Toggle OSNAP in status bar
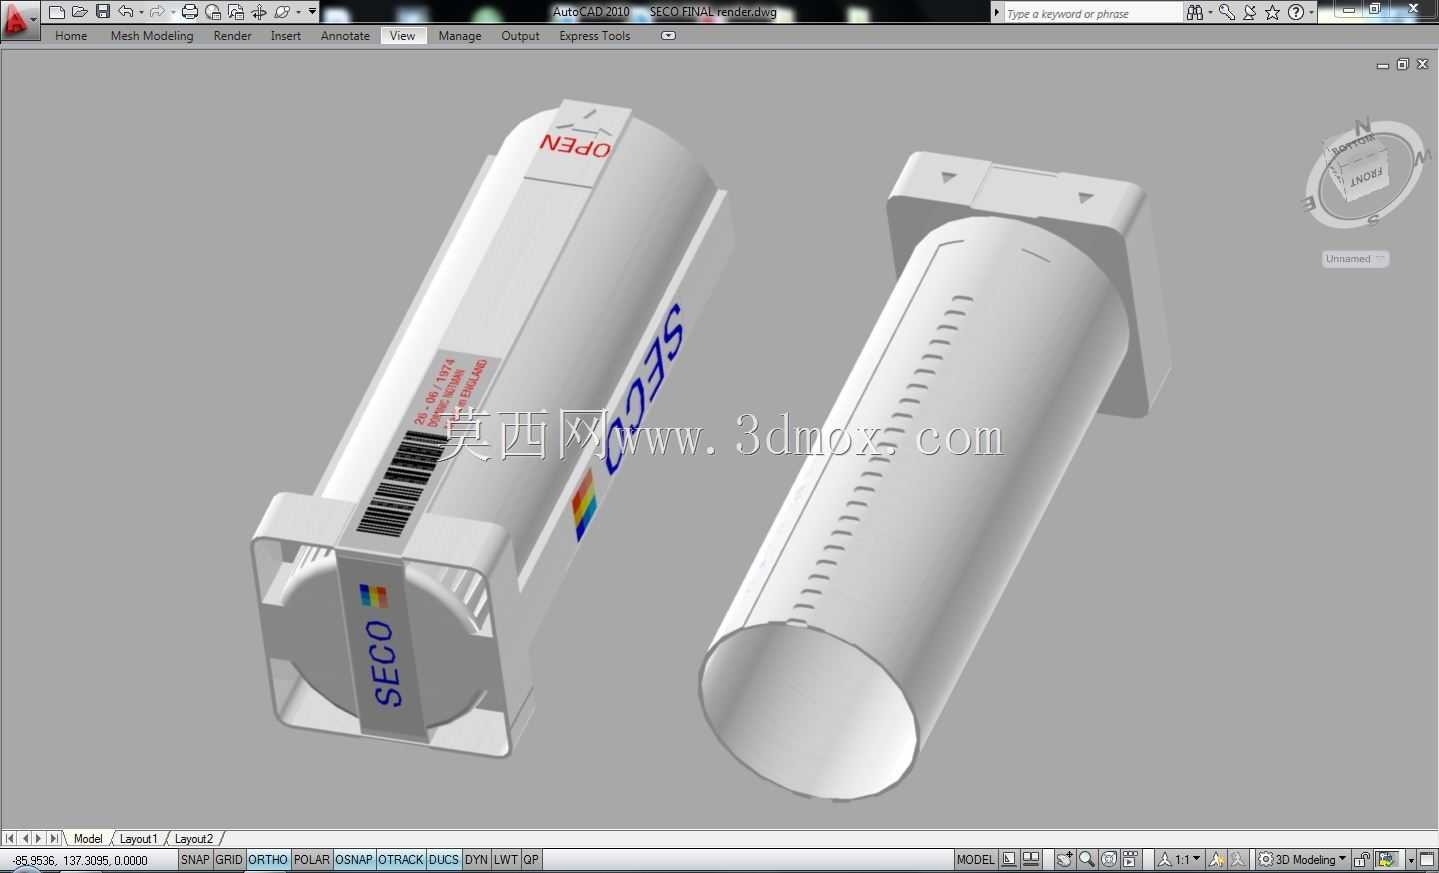The width and height of the screenshot is (1439, 873). click(x=354, y=860)
